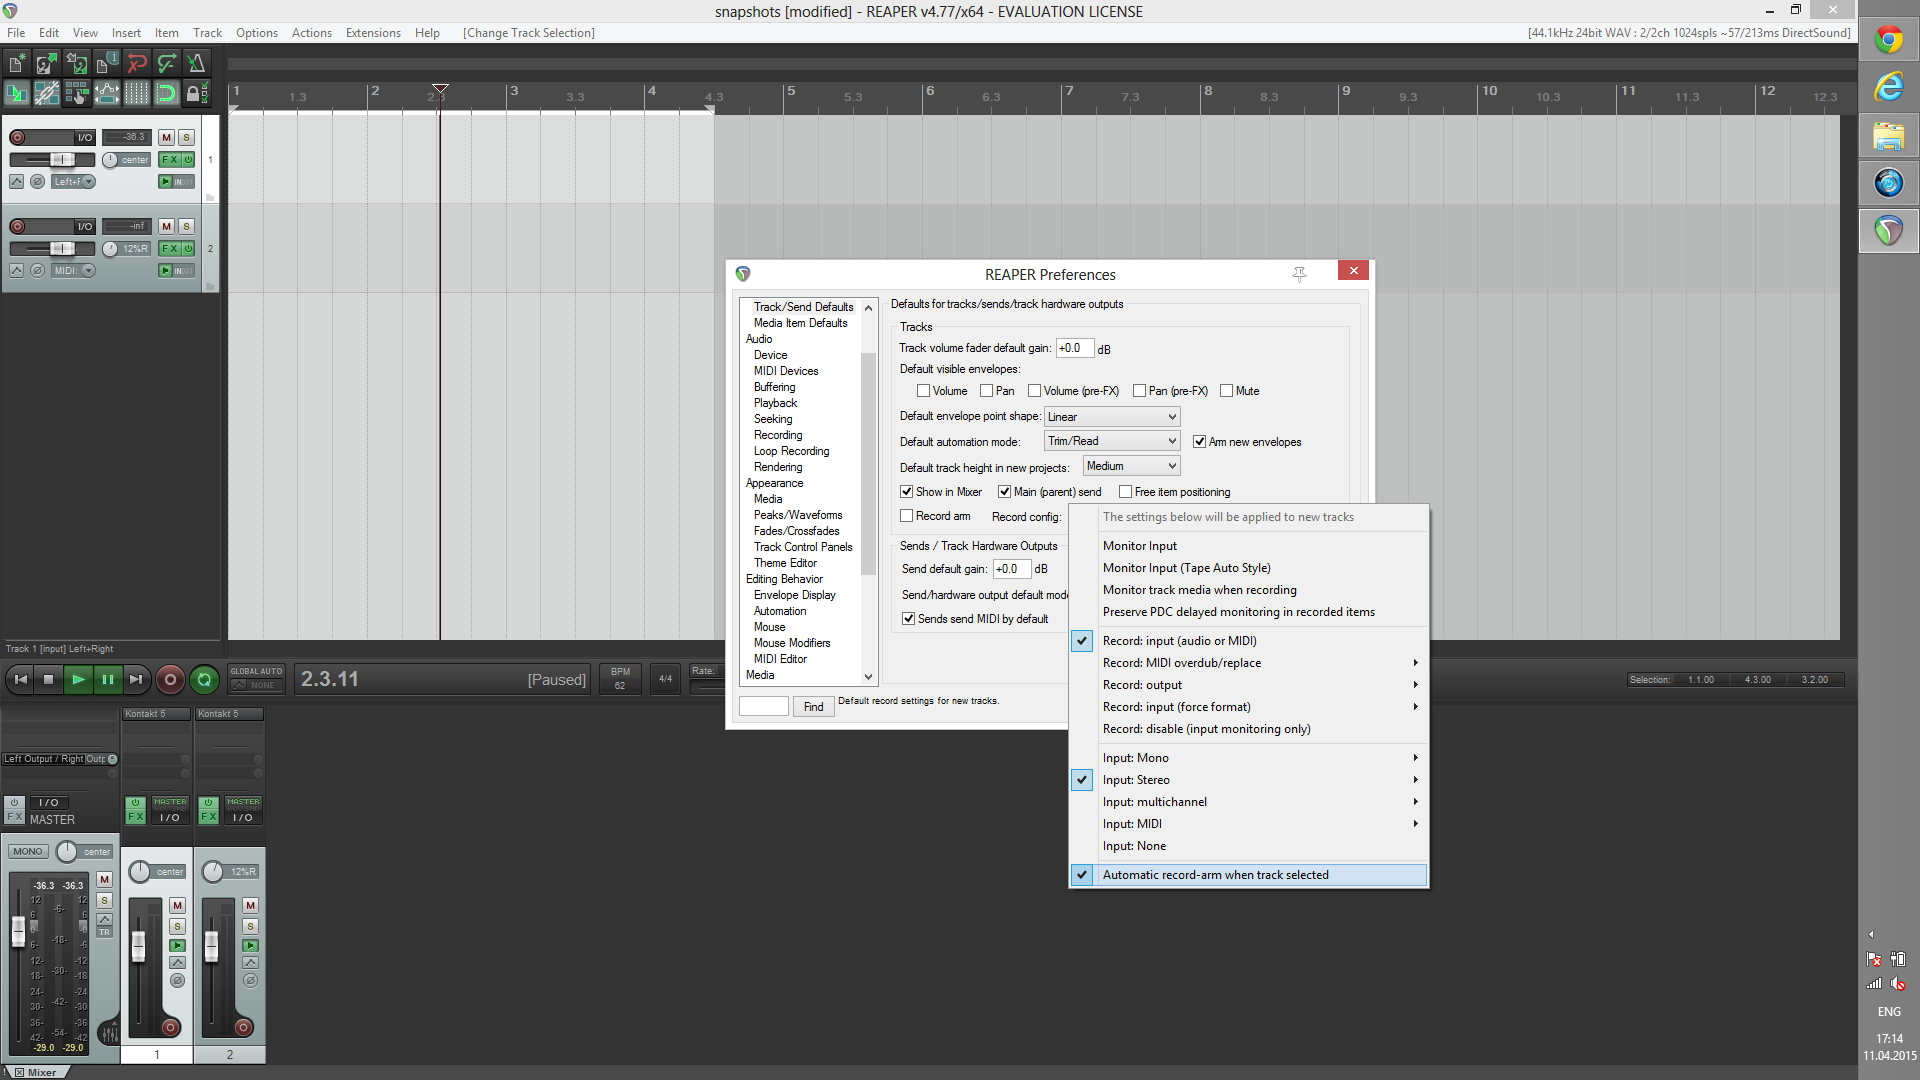Viewport: 1920px width, 1080px height.
Task: Open Internet Explorer from the taskbar
Action: 1889,88
